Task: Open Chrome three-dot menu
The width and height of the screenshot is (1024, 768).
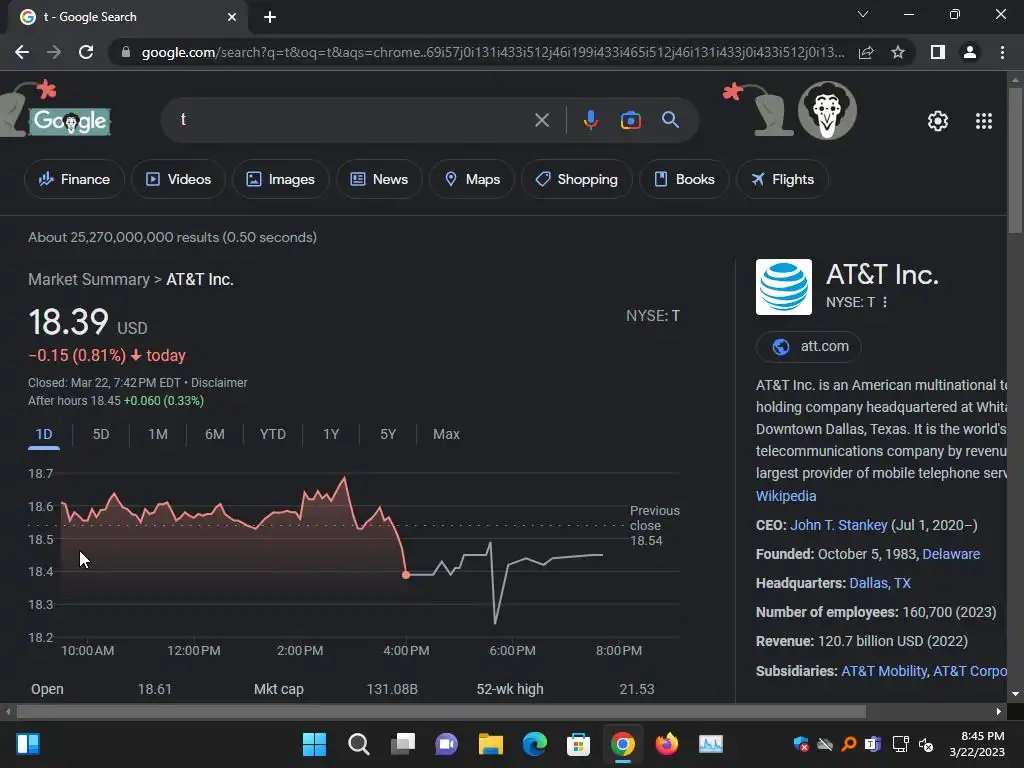Action: [x=1002, y=52]
